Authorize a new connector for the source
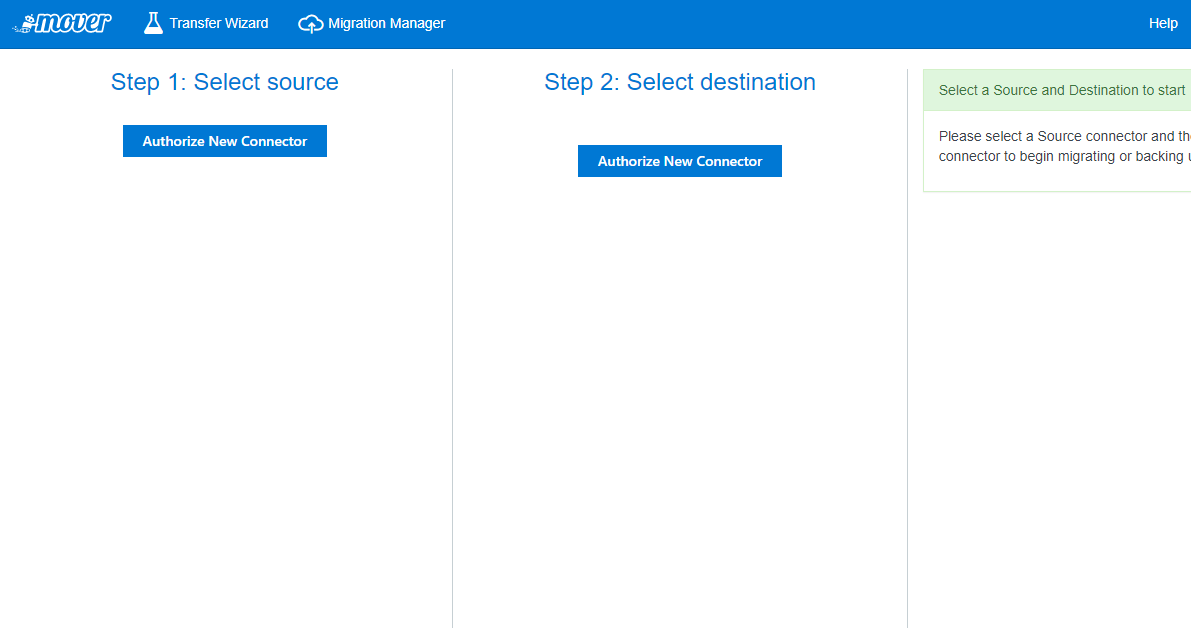Viewport: 1191px width, 628px height. (x=225, y=141)
